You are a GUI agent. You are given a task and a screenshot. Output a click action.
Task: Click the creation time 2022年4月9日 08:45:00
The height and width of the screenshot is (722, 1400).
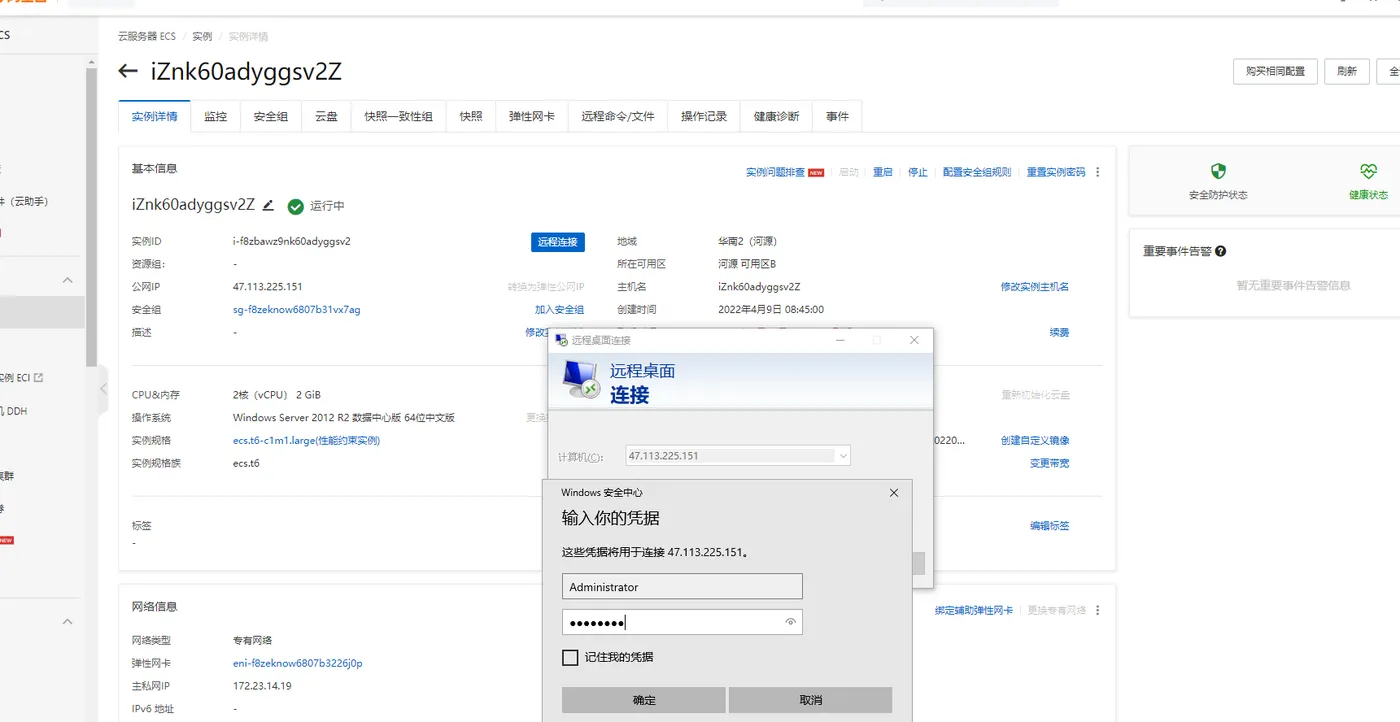(771, 310)
